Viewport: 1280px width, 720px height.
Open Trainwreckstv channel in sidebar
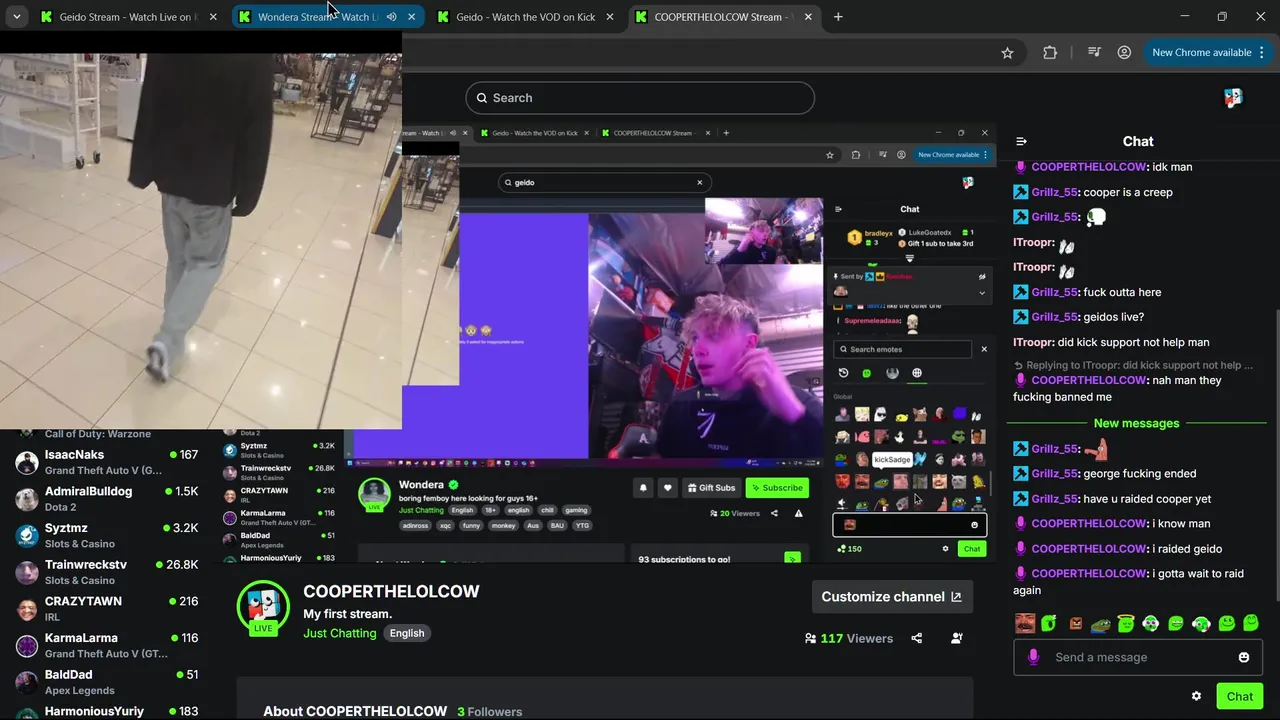(x=105, y=572)
